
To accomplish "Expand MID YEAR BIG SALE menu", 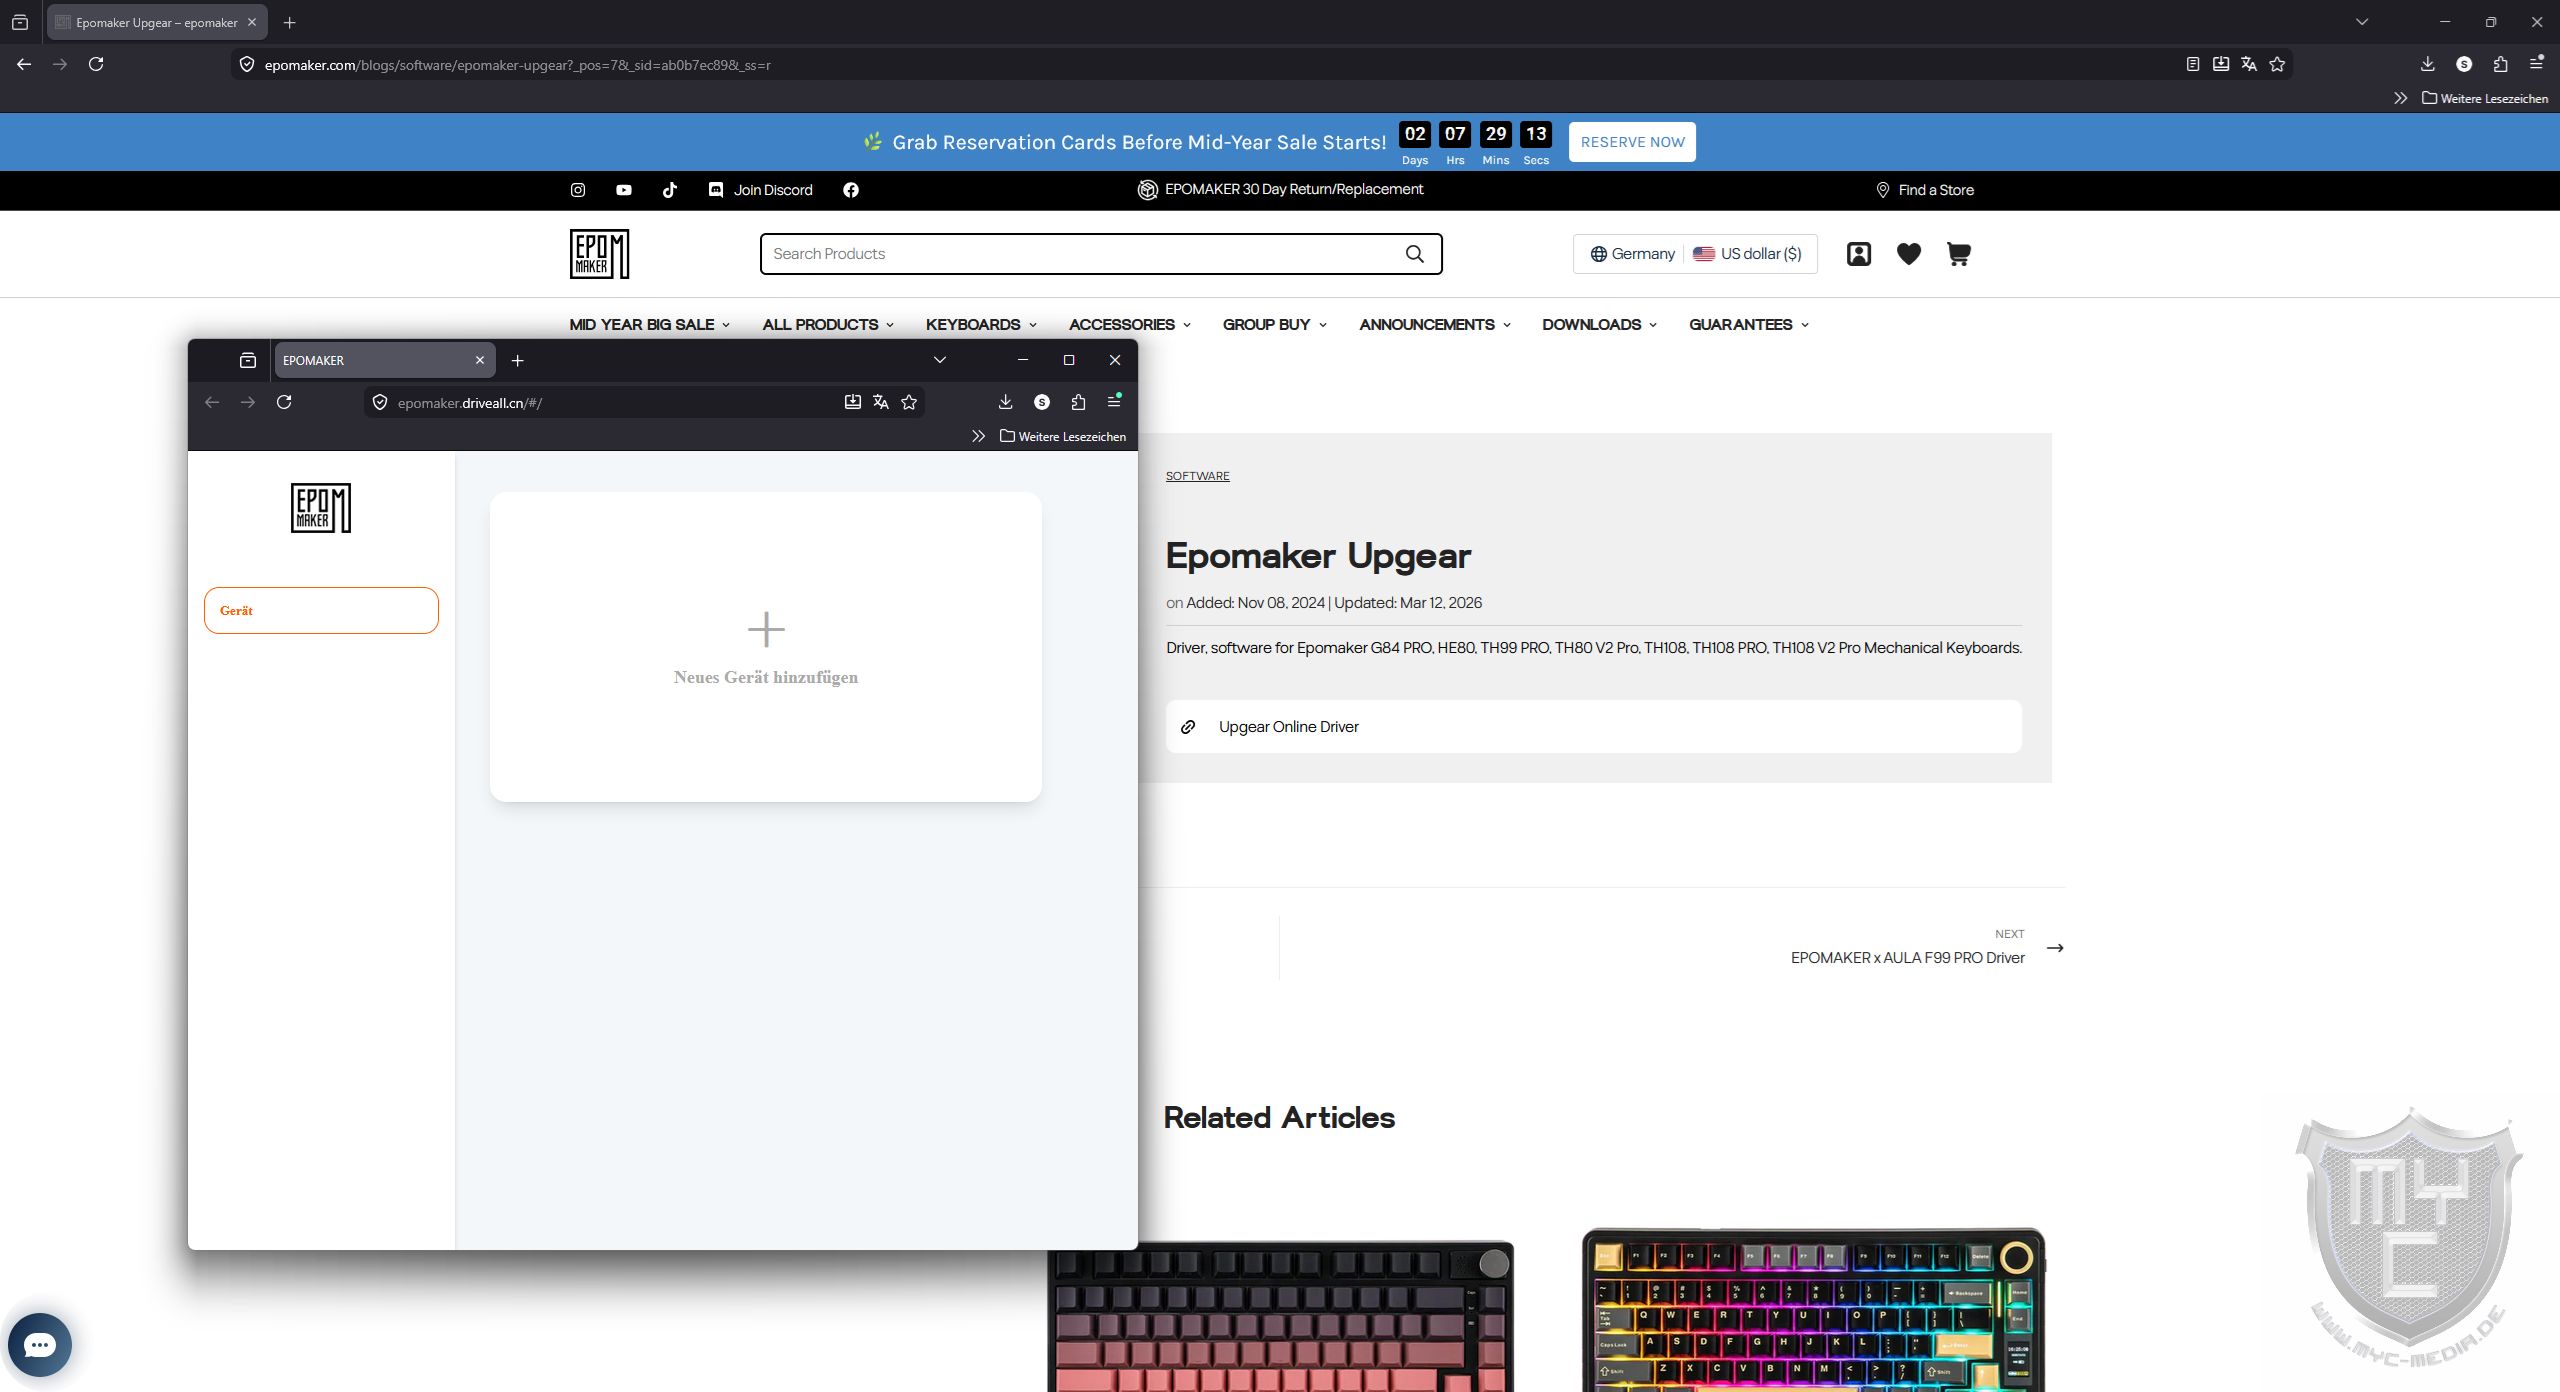I will point(650,325).
